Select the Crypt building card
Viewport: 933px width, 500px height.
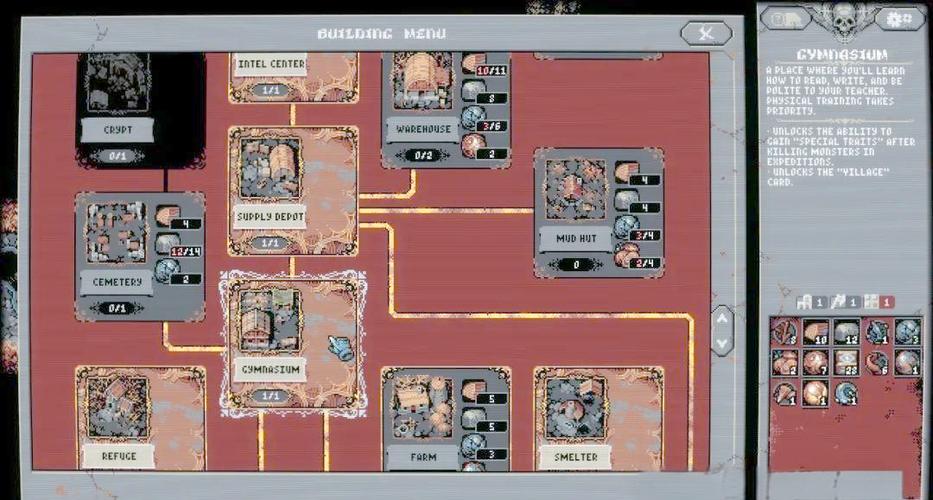click(x=141, y=110)
